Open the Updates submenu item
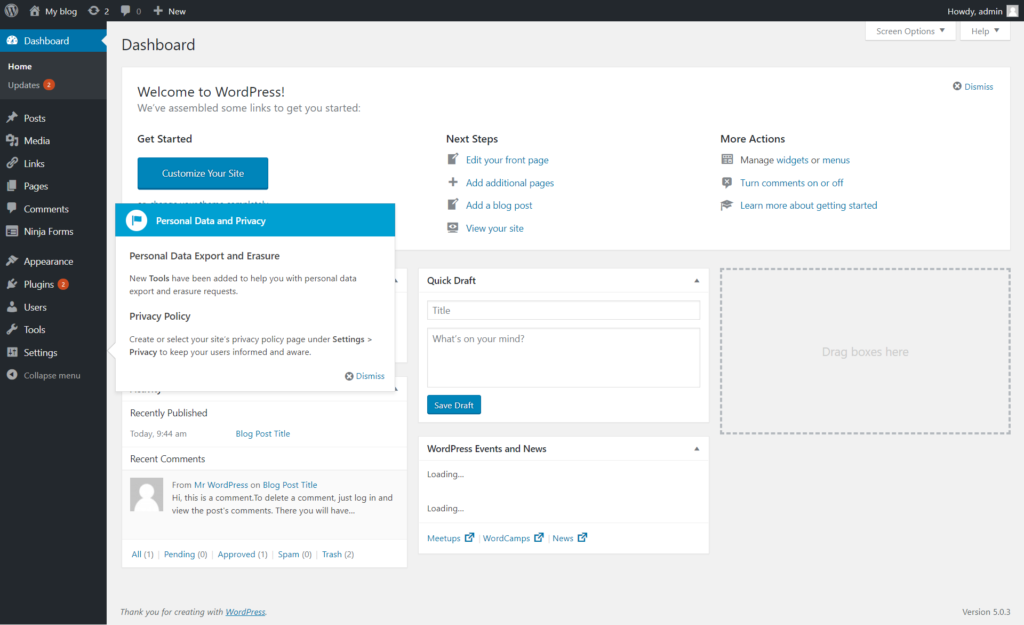The width and height of the screenshot is (1024, 625). click(31, 85)
